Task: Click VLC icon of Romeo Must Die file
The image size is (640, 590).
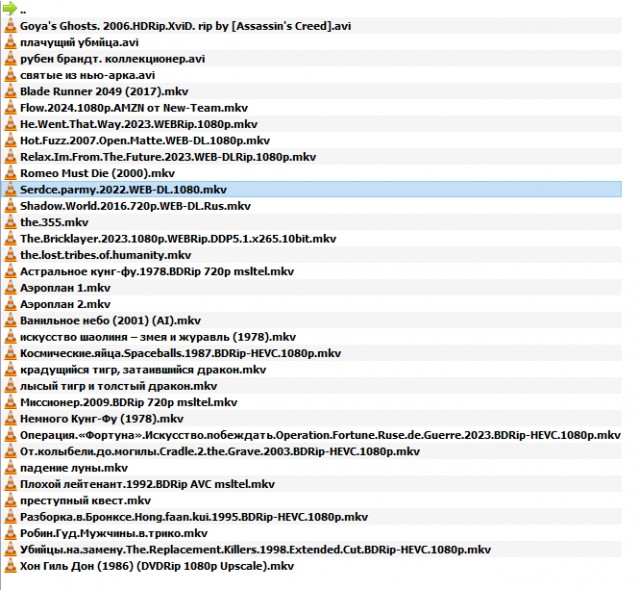Action: point(10,173)
